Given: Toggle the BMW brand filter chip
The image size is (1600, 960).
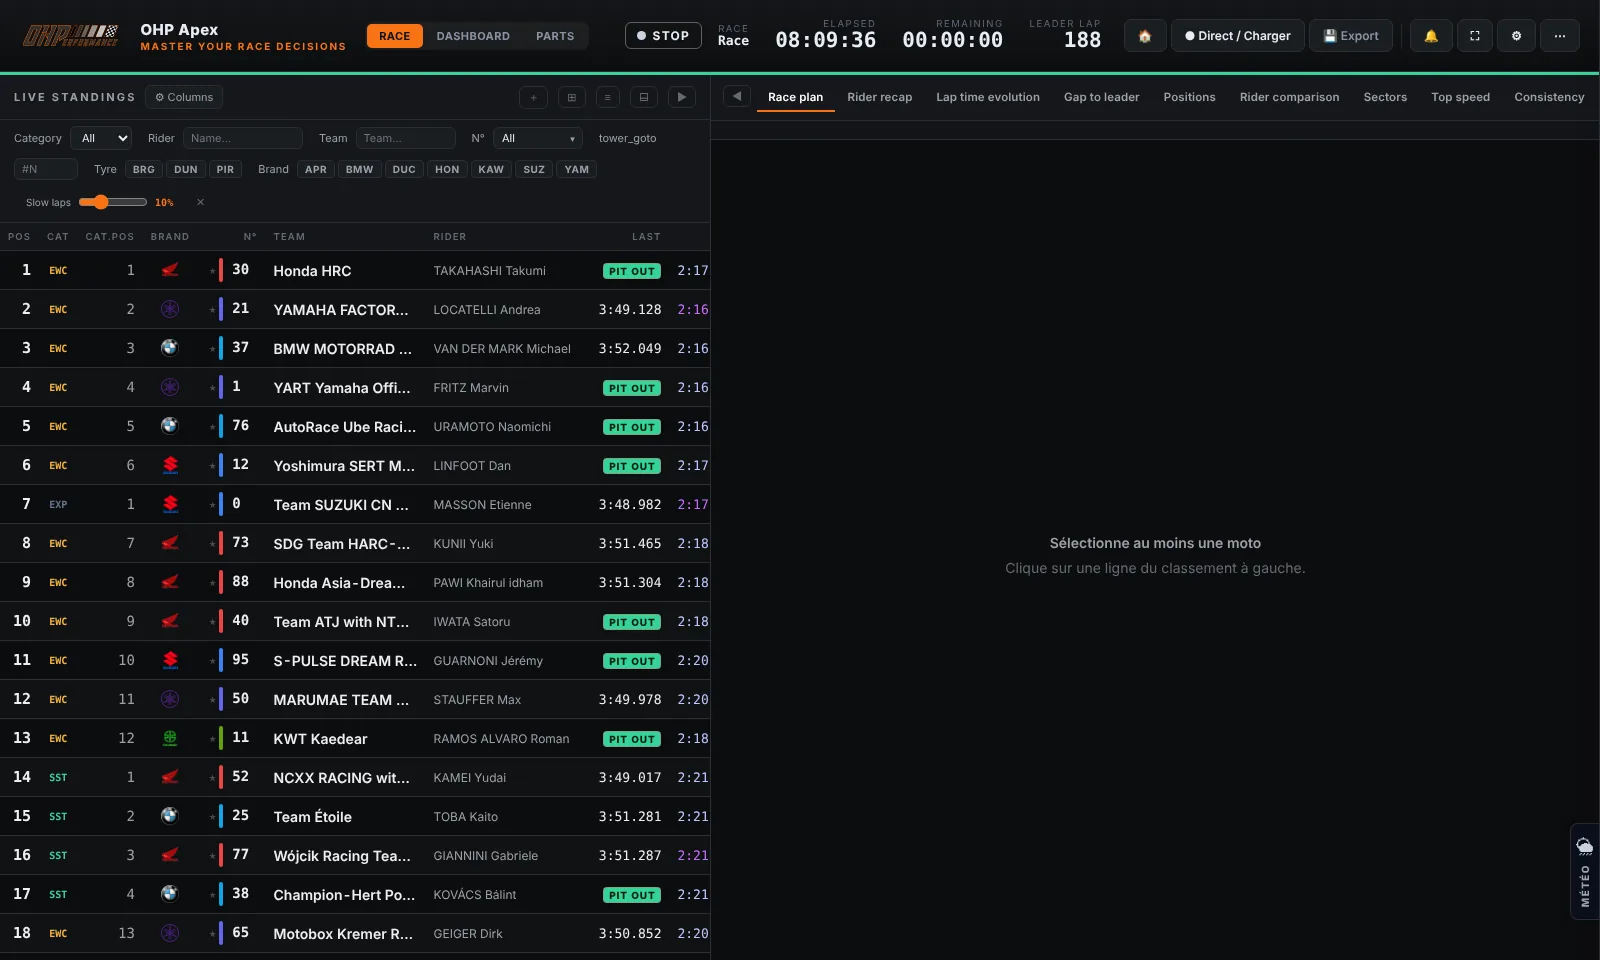Looking at the screenshot, I should [360, 169].
